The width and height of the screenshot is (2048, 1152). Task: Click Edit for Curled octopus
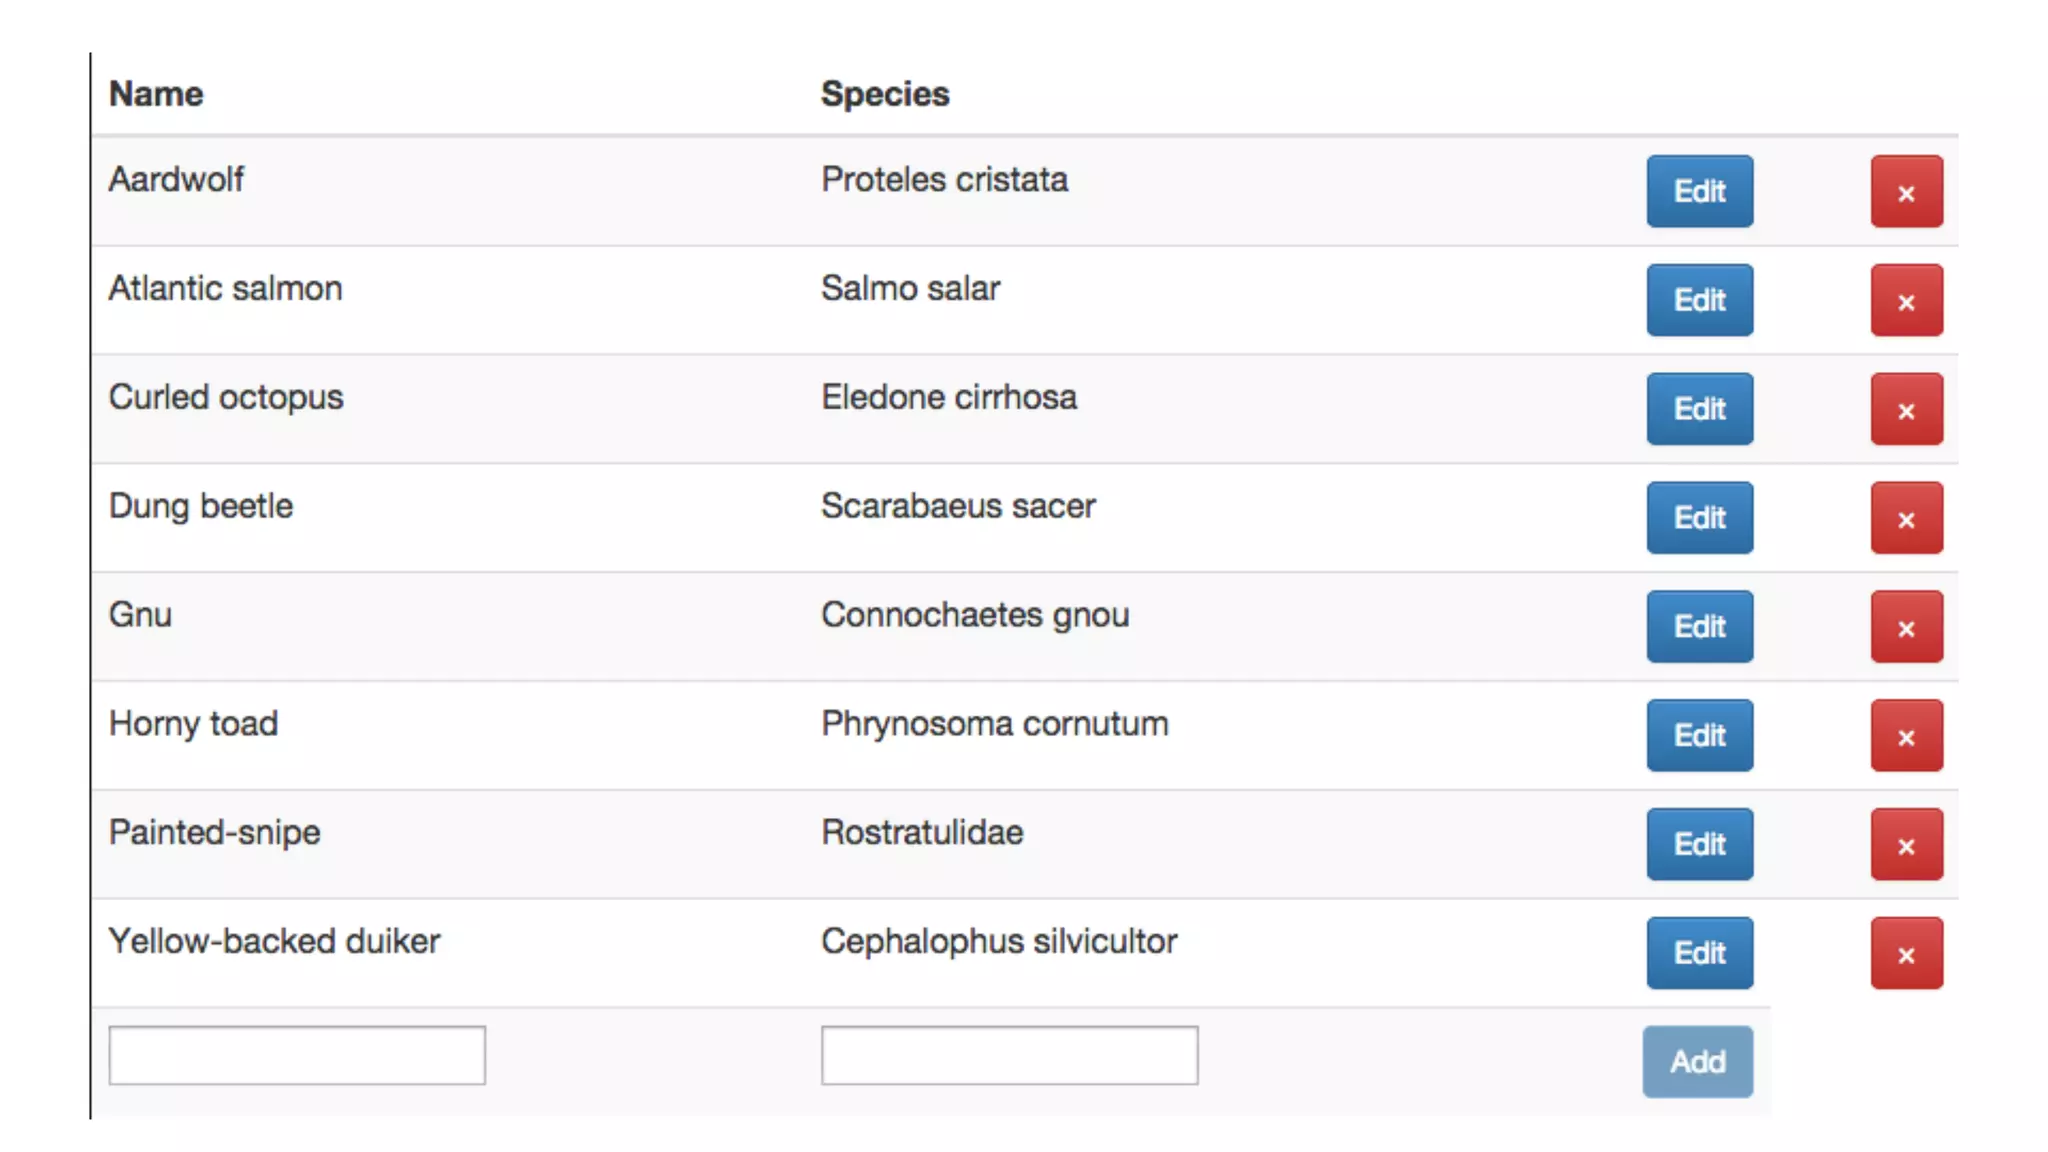tap(1699, 410)
